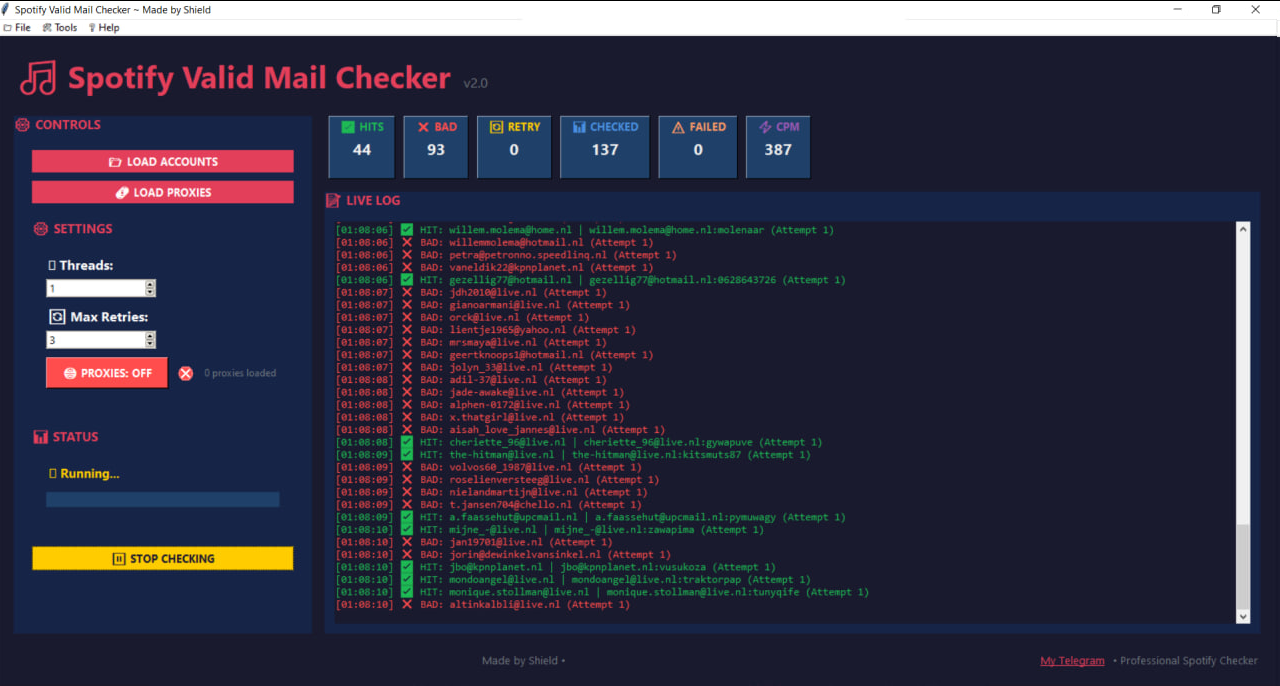Image resolution: width=1280 pixels, height=686 pixels.
Task: Click the STOP CHECKING button
Action: click(x=163, y=558)
